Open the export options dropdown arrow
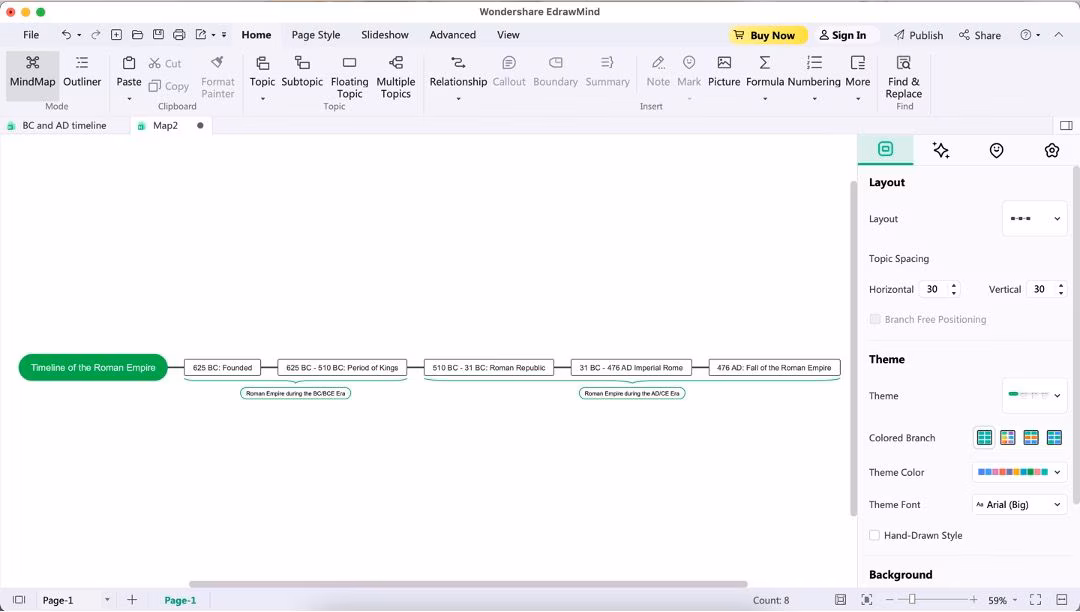1080x612 pixels. (x=214, y=34)
